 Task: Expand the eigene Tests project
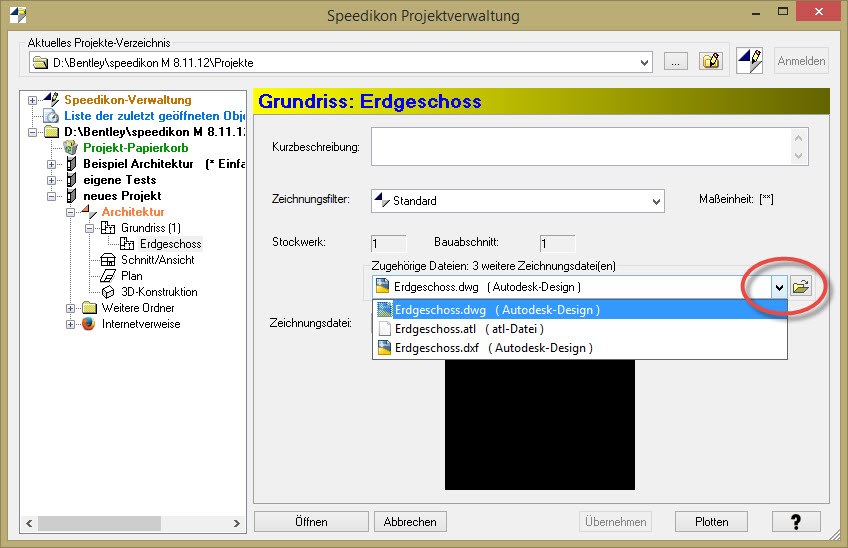51,180
